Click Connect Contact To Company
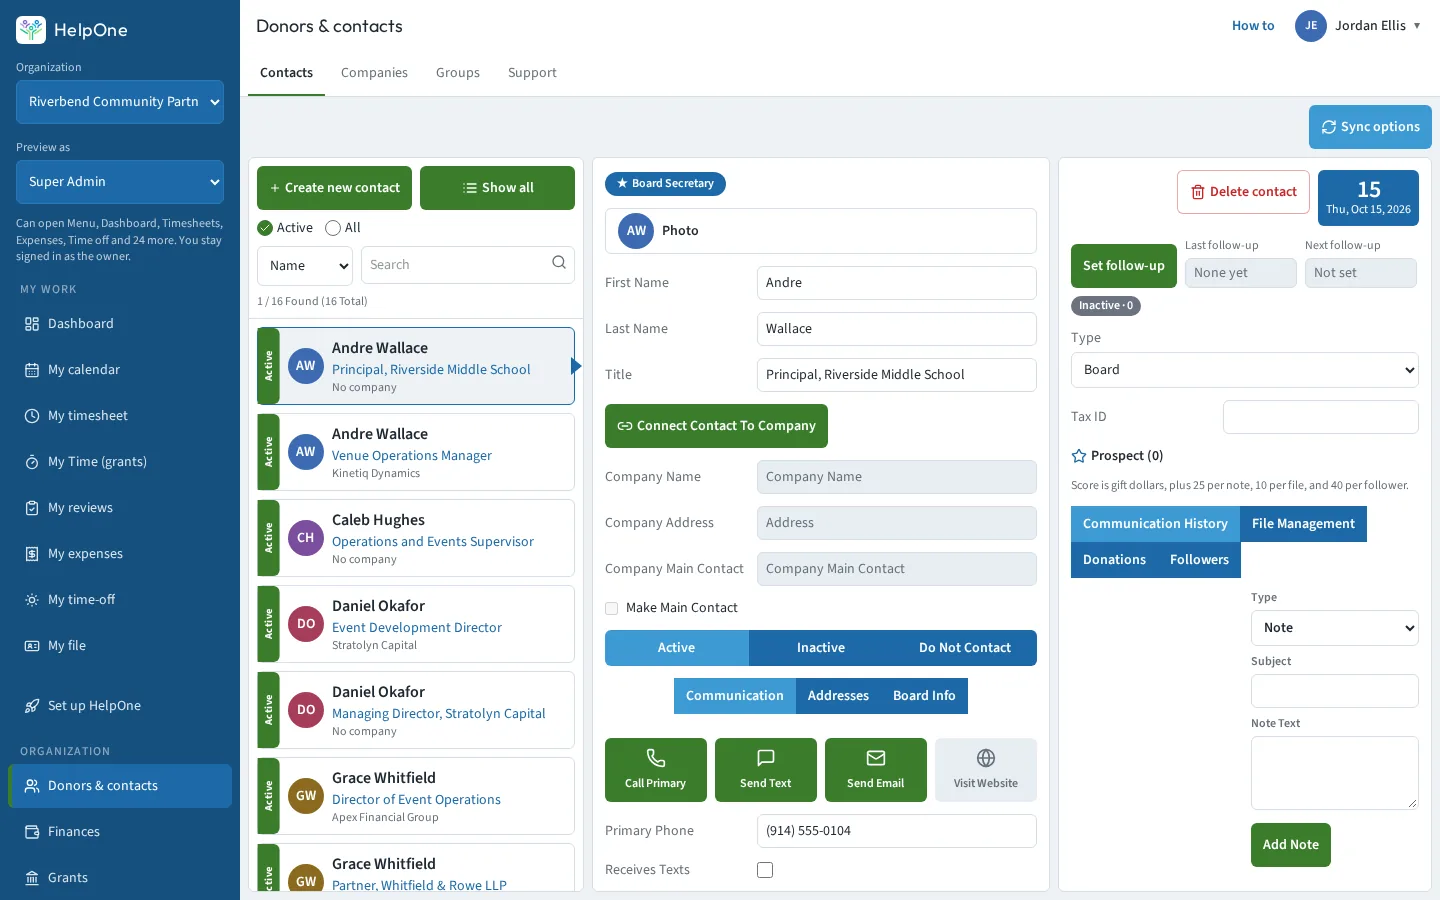This screenshot has height=900, width=1440. click(x=716, y=426)
